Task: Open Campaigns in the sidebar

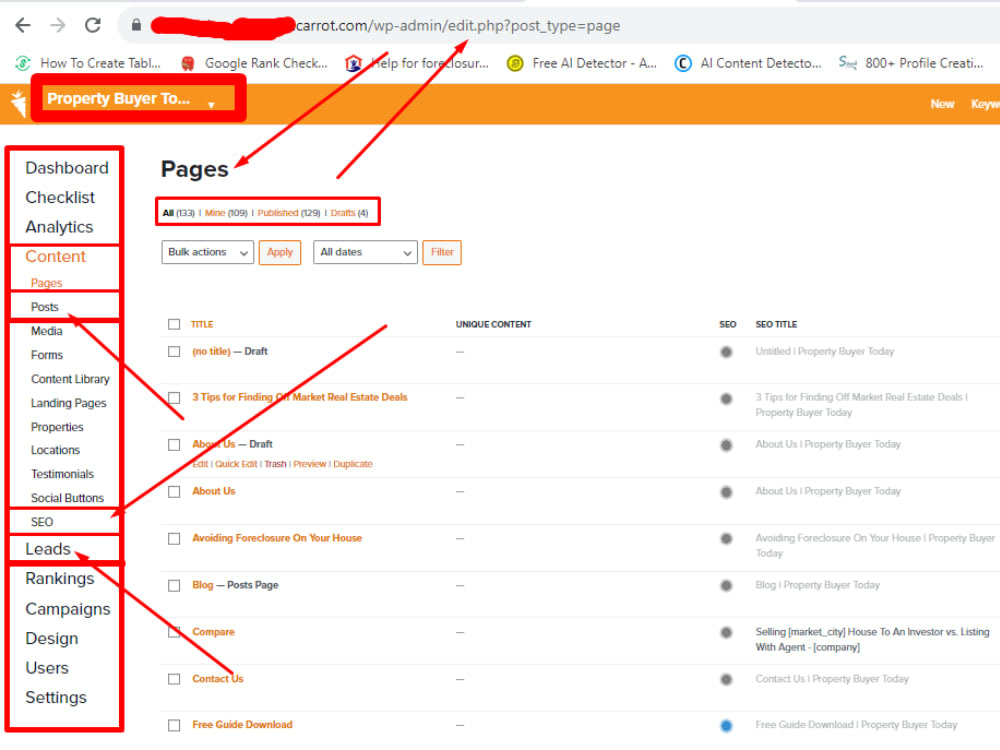Action: point(68,609)
